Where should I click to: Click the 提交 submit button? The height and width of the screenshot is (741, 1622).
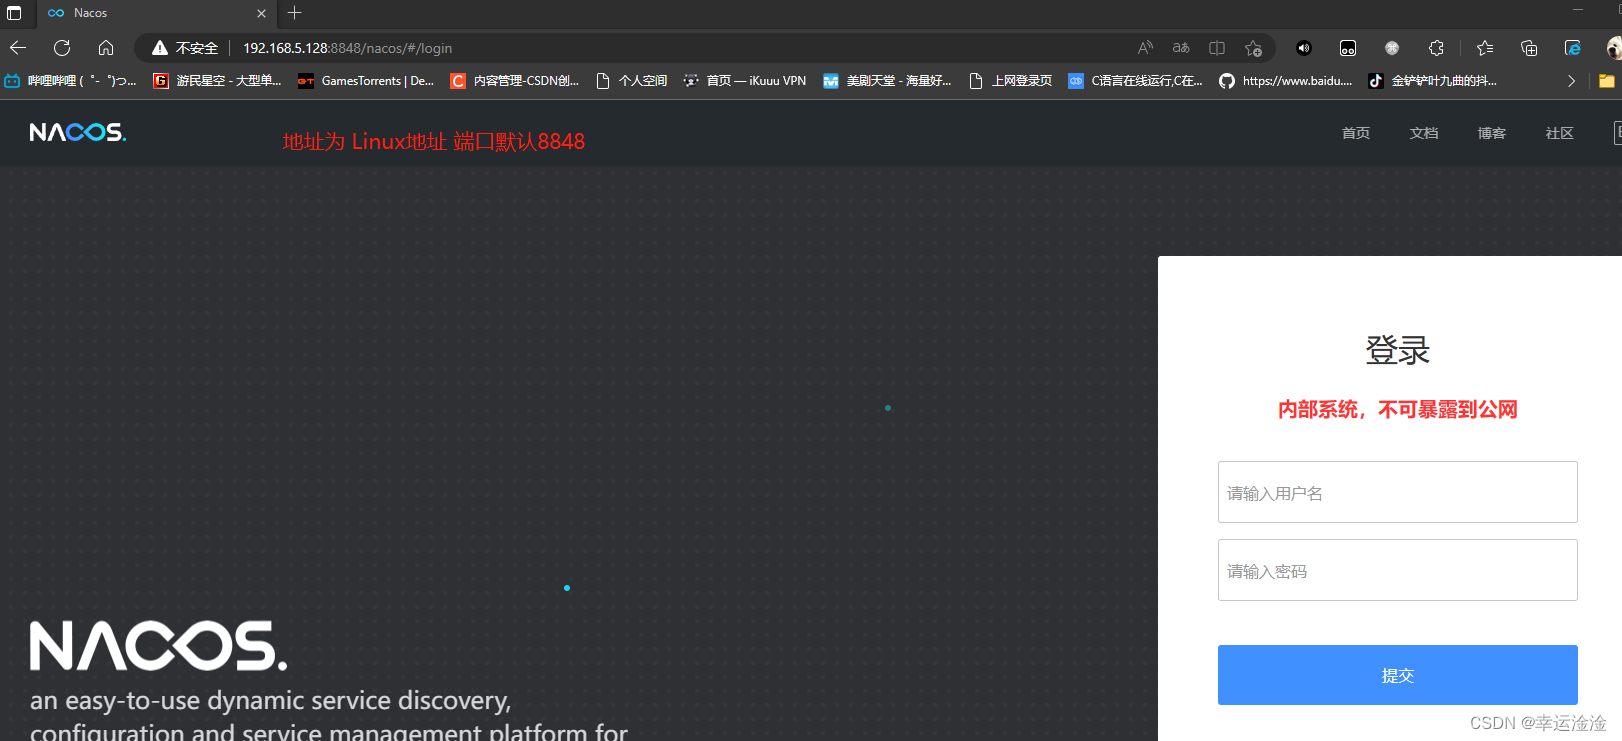coord(1397,675)
